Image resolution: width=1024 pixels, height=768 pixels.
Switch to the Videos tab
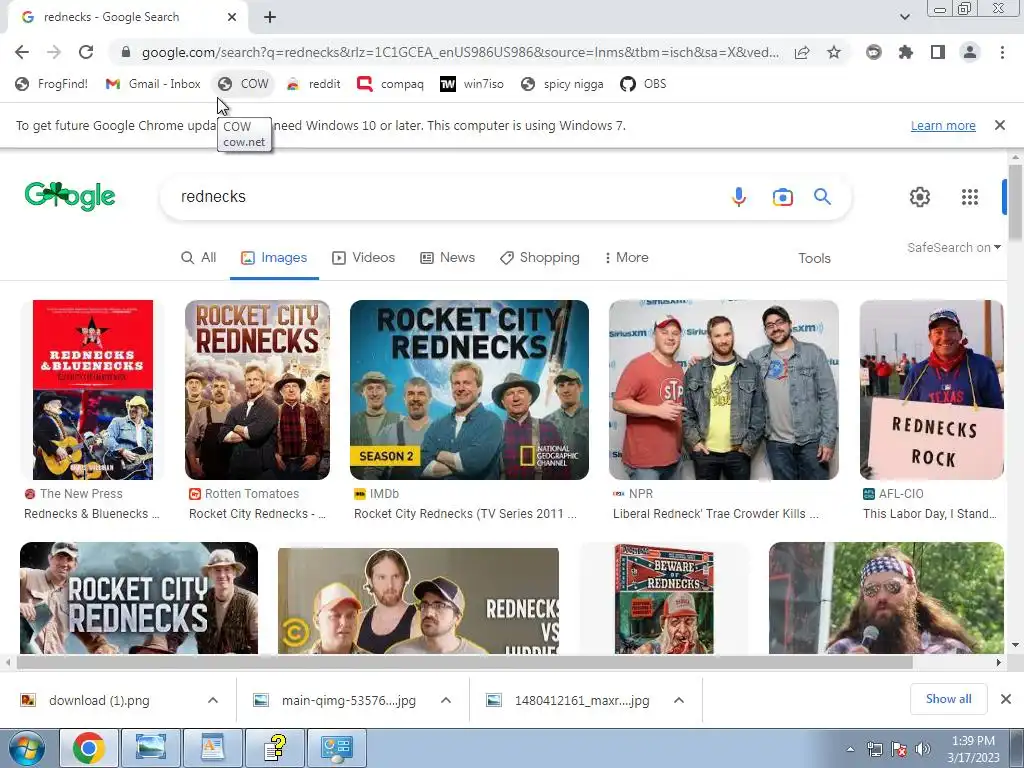[364, 257]
